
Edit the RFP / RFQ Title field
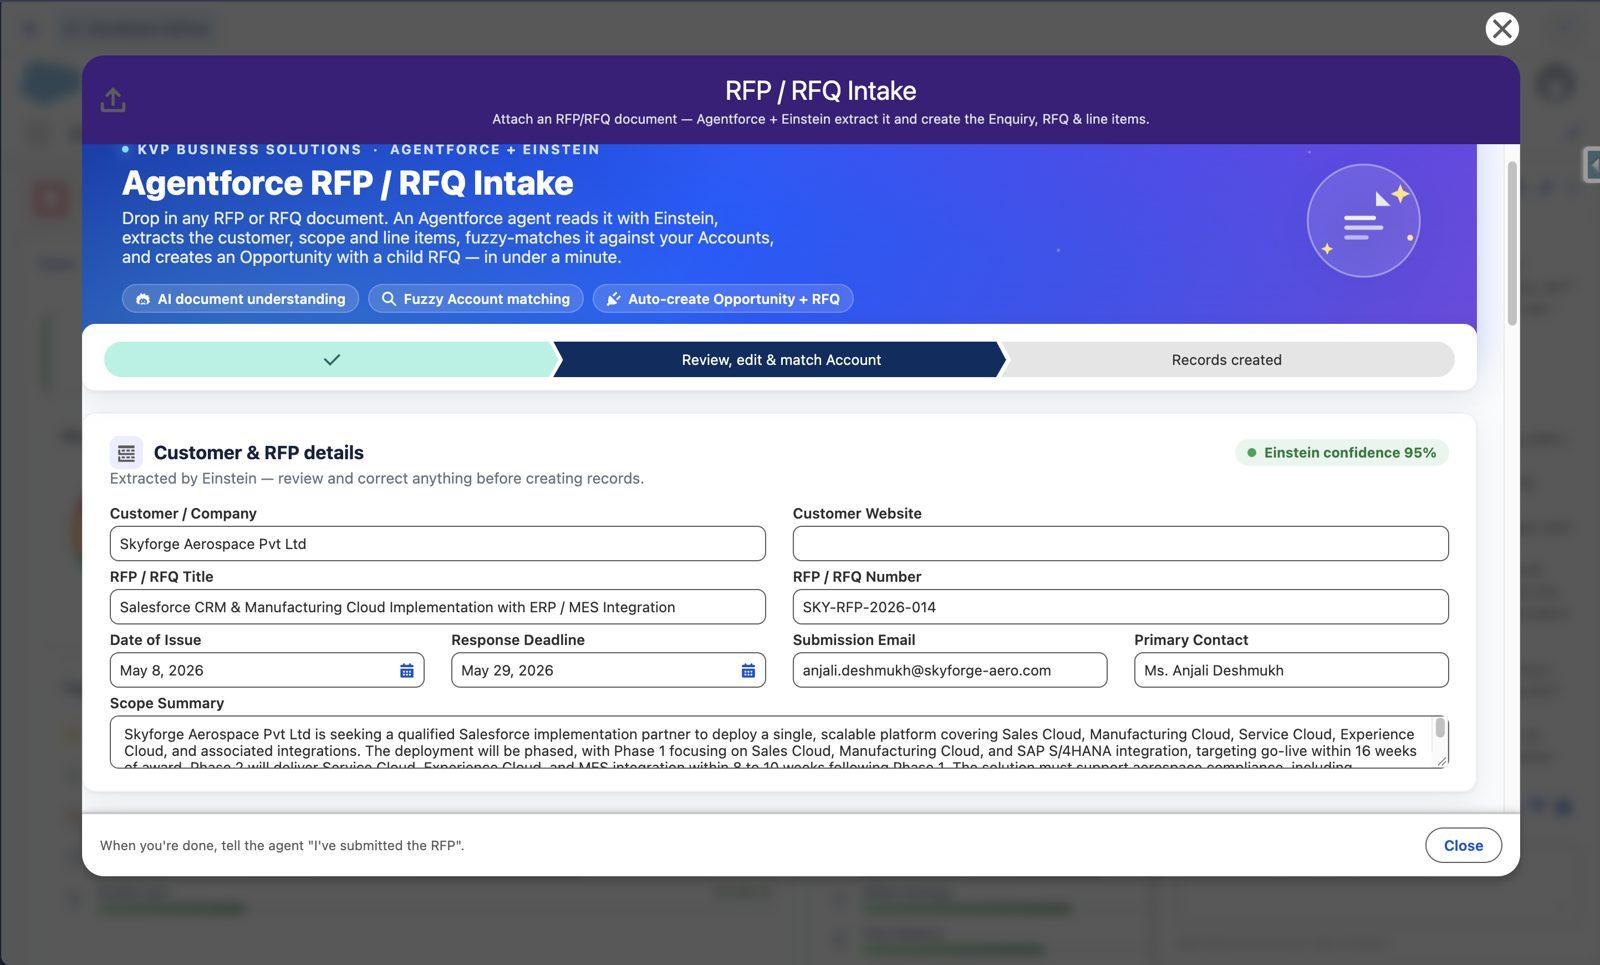click(438, 607)
